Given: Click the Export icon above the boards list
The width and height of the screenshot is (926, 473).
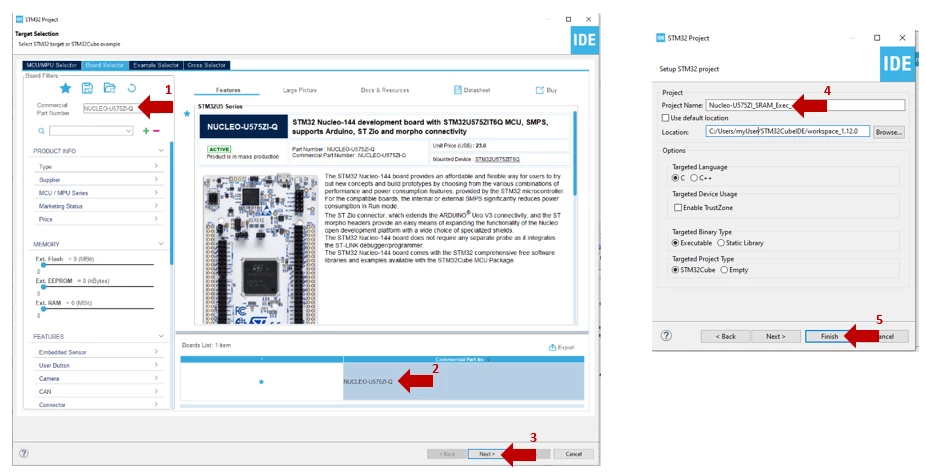Looking at the screenshot, I should 552,347.
